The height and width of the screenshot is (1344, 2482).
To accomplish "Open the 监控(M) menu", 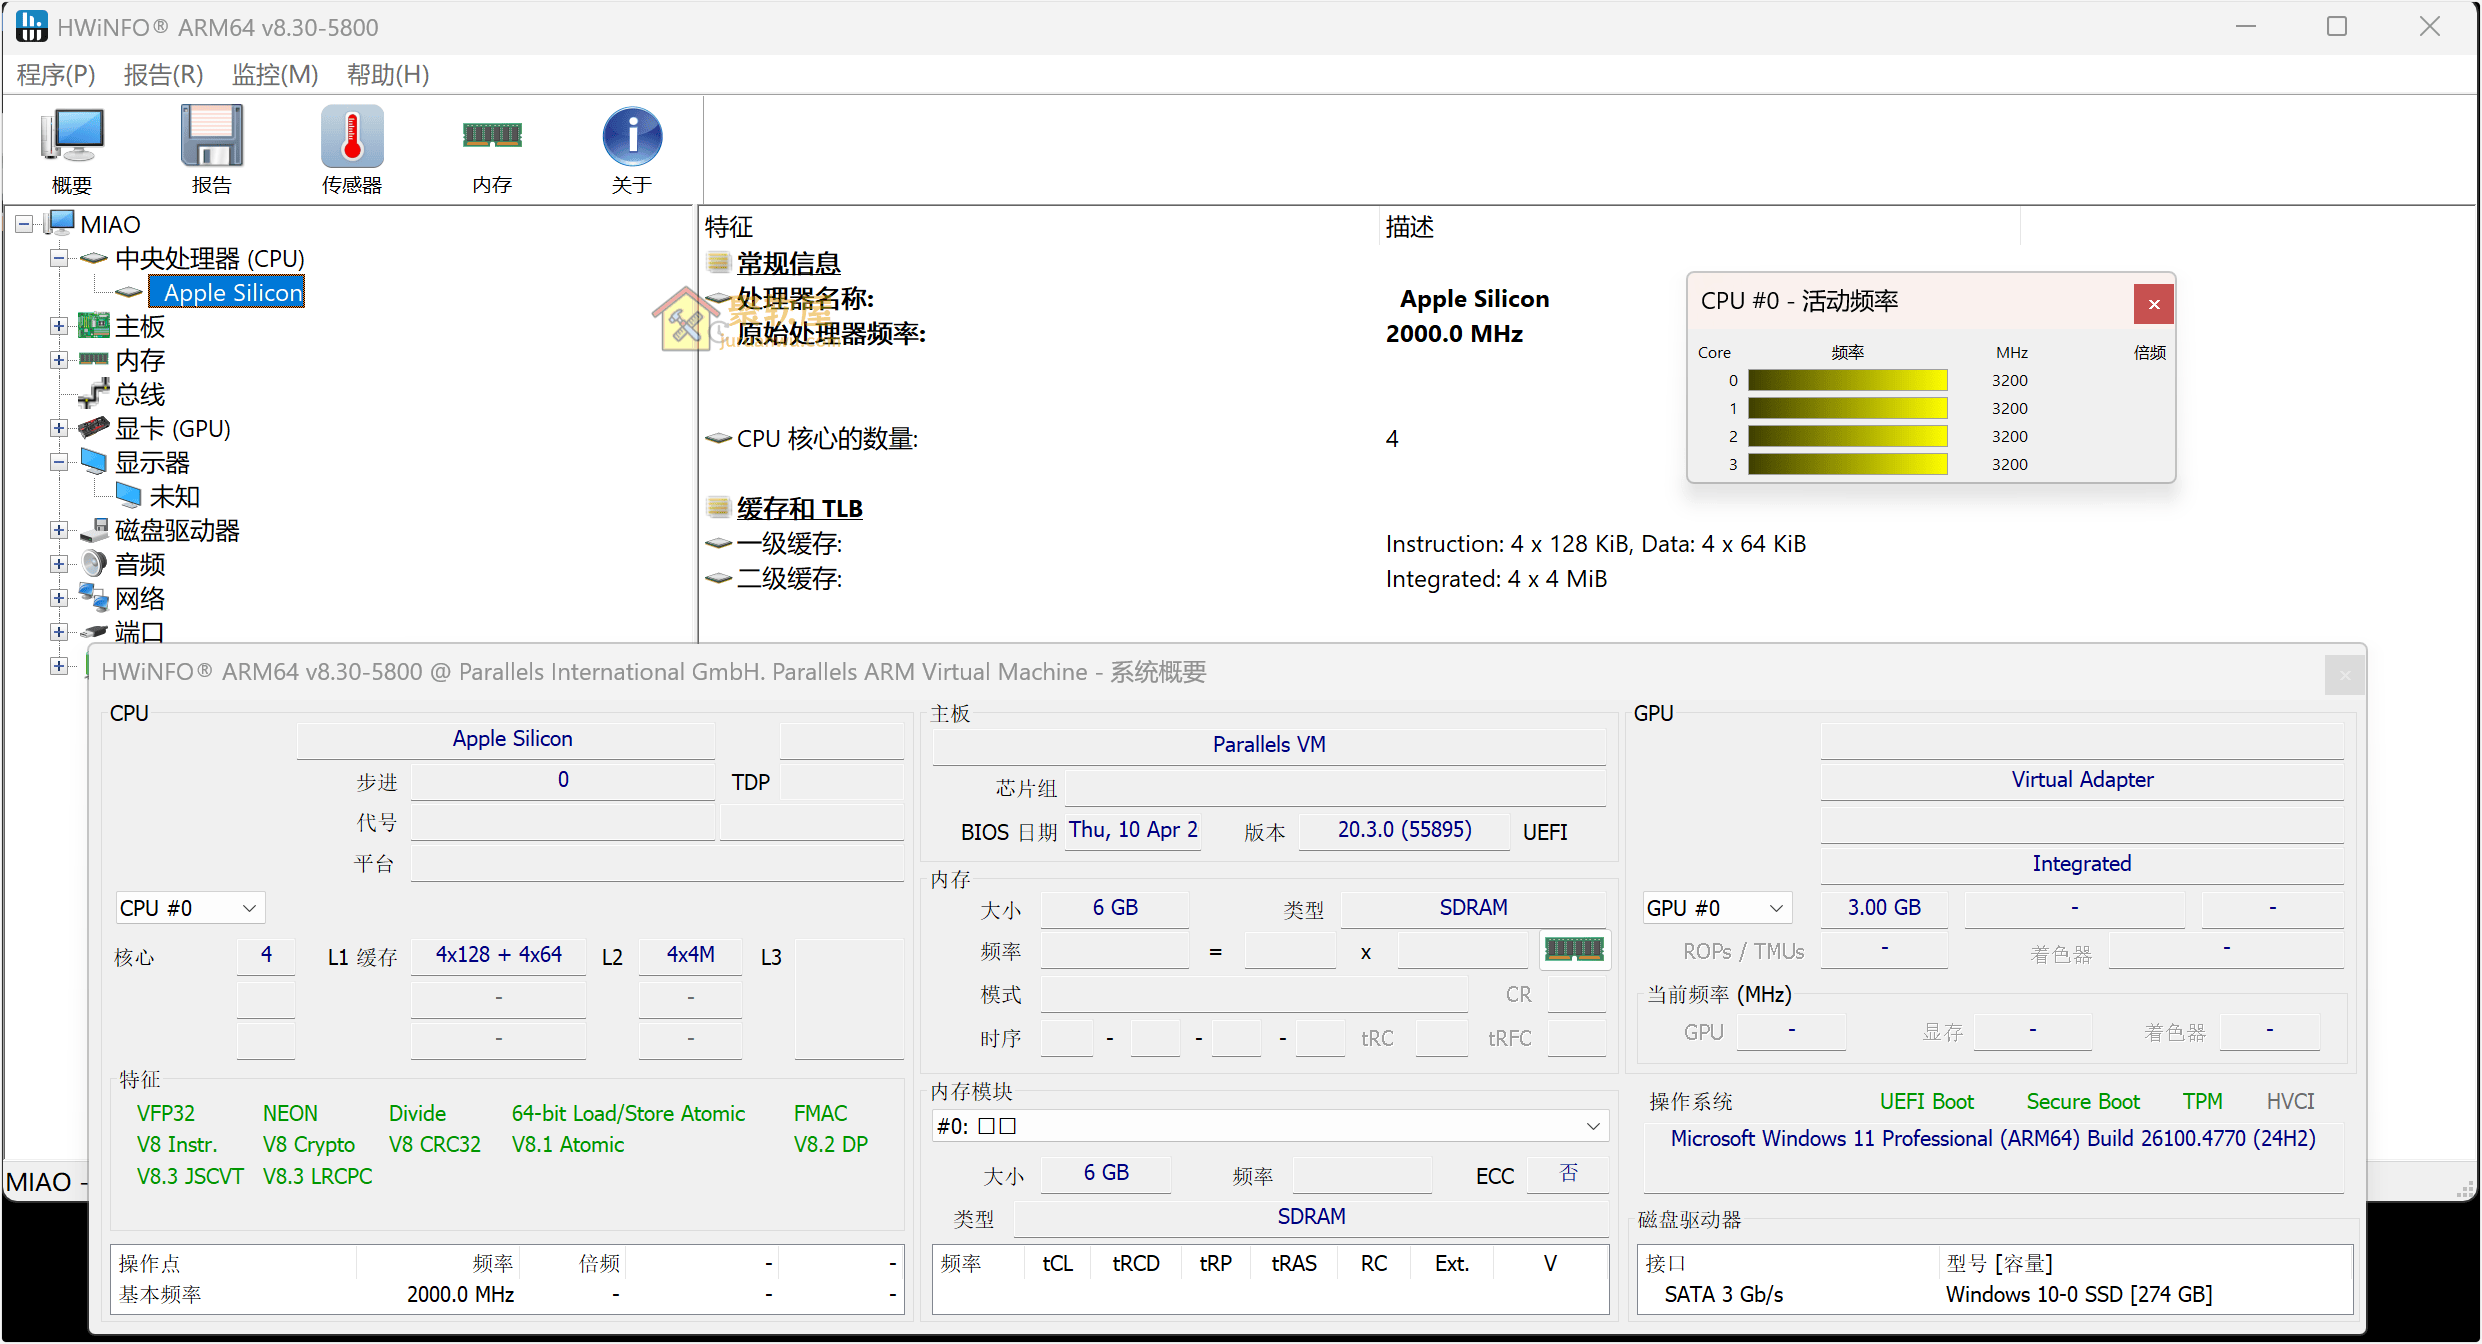I will (x=274, y=74).
